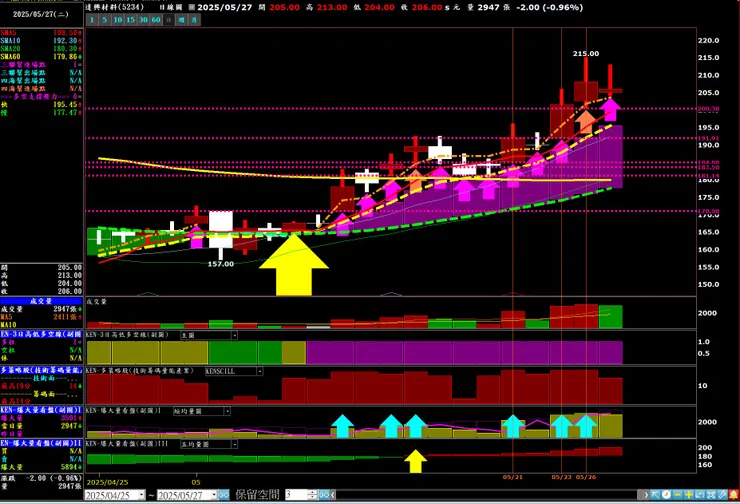The image size is (740, 504).
Task: Click the yellow plus zoom-in icon
Action: pos(689,495)
